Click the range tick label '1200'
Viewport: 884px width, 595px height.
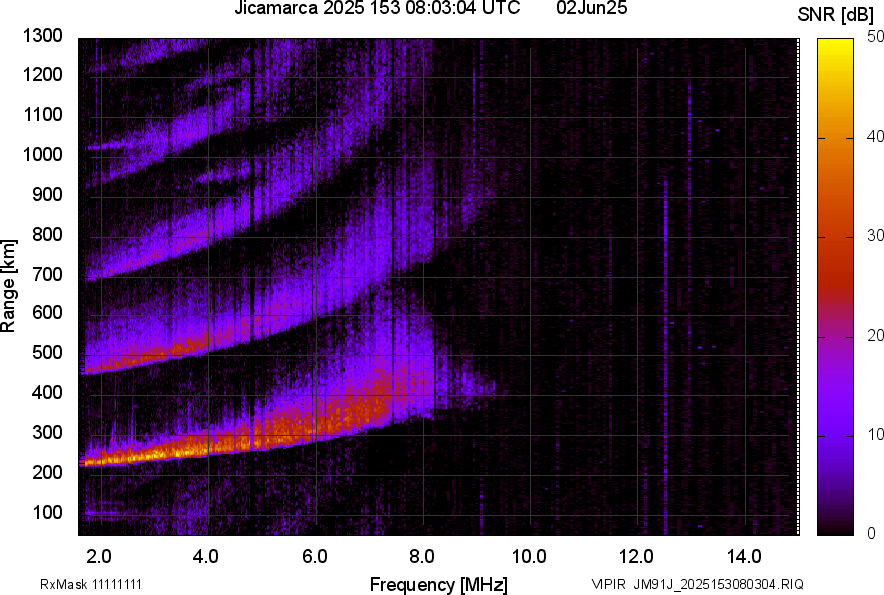[42, 74]
